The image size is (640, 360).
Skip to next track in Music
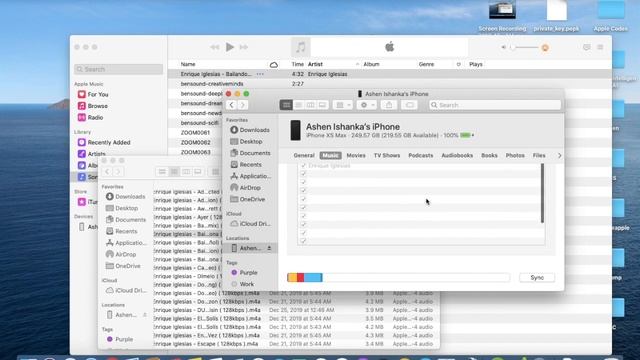click(244, 47)
